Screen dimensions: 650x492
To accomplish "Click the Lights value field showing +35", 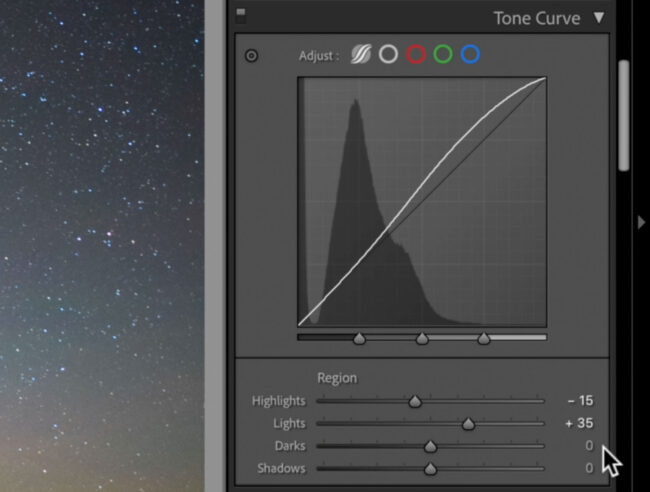I will point(579,423).
